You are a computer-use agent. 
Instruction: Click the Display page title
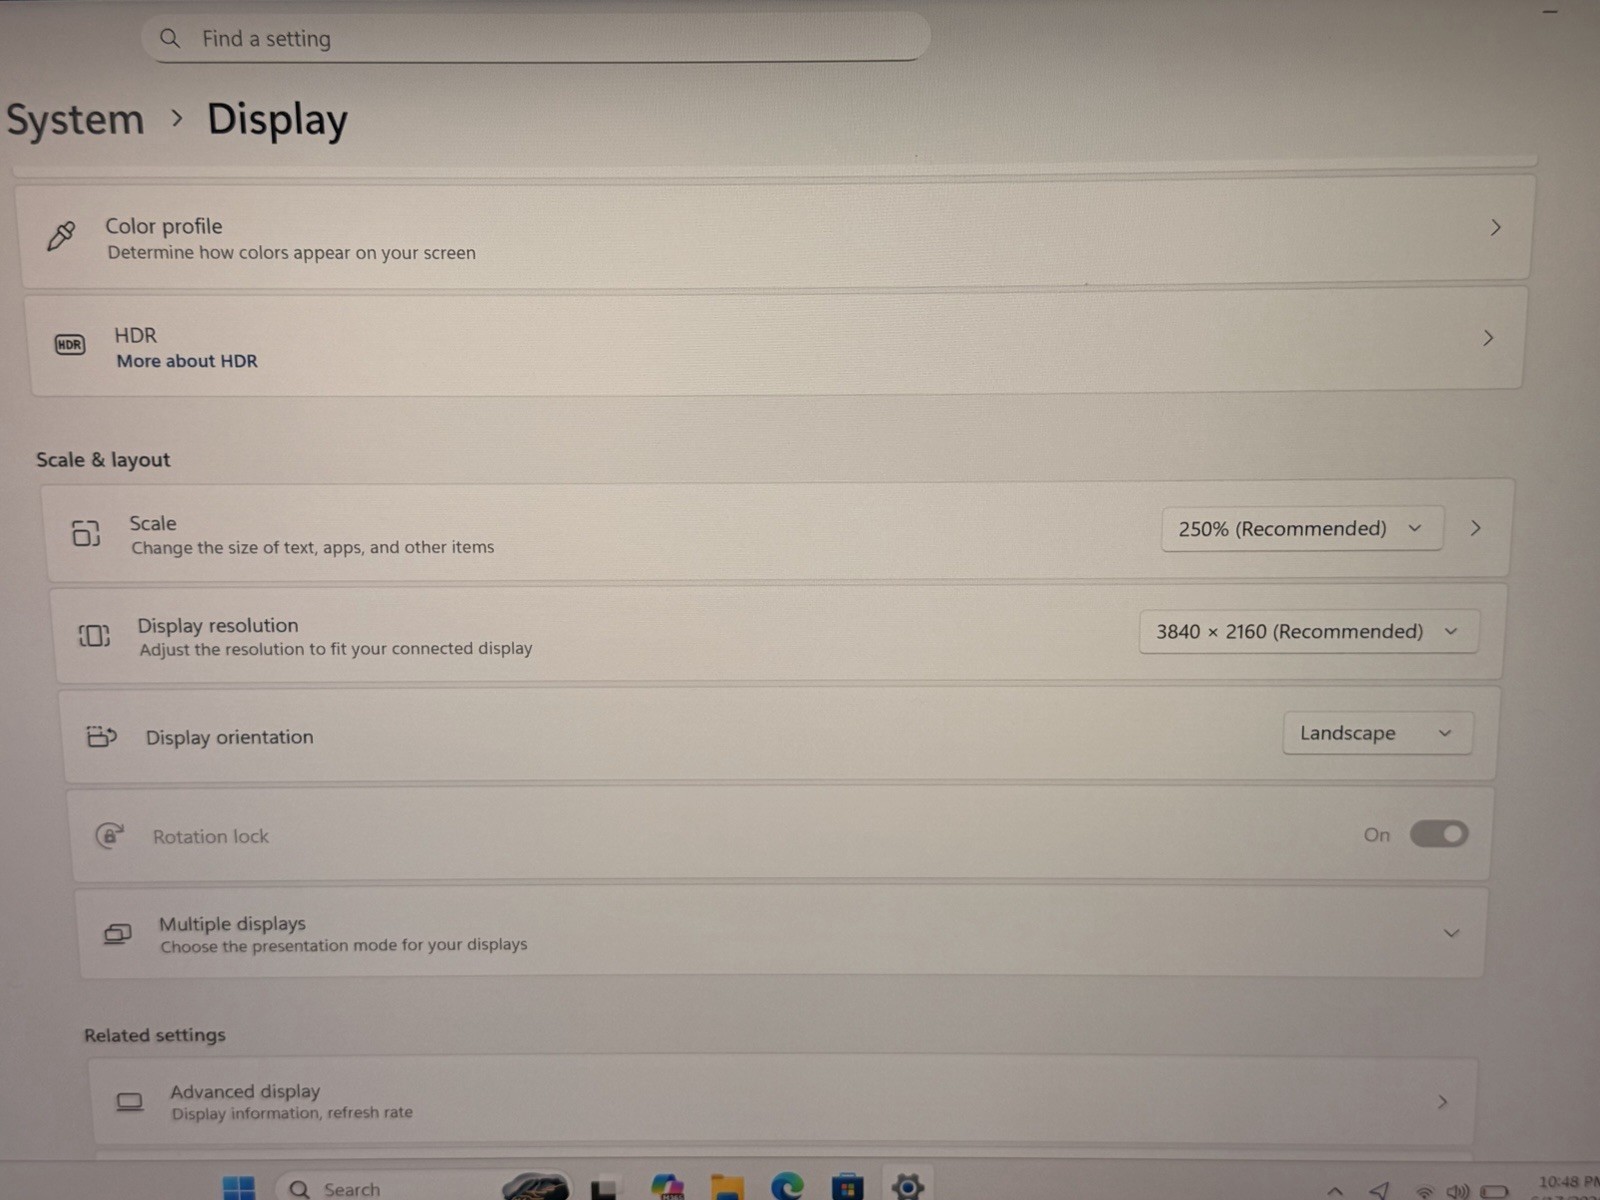pos(277,120)
